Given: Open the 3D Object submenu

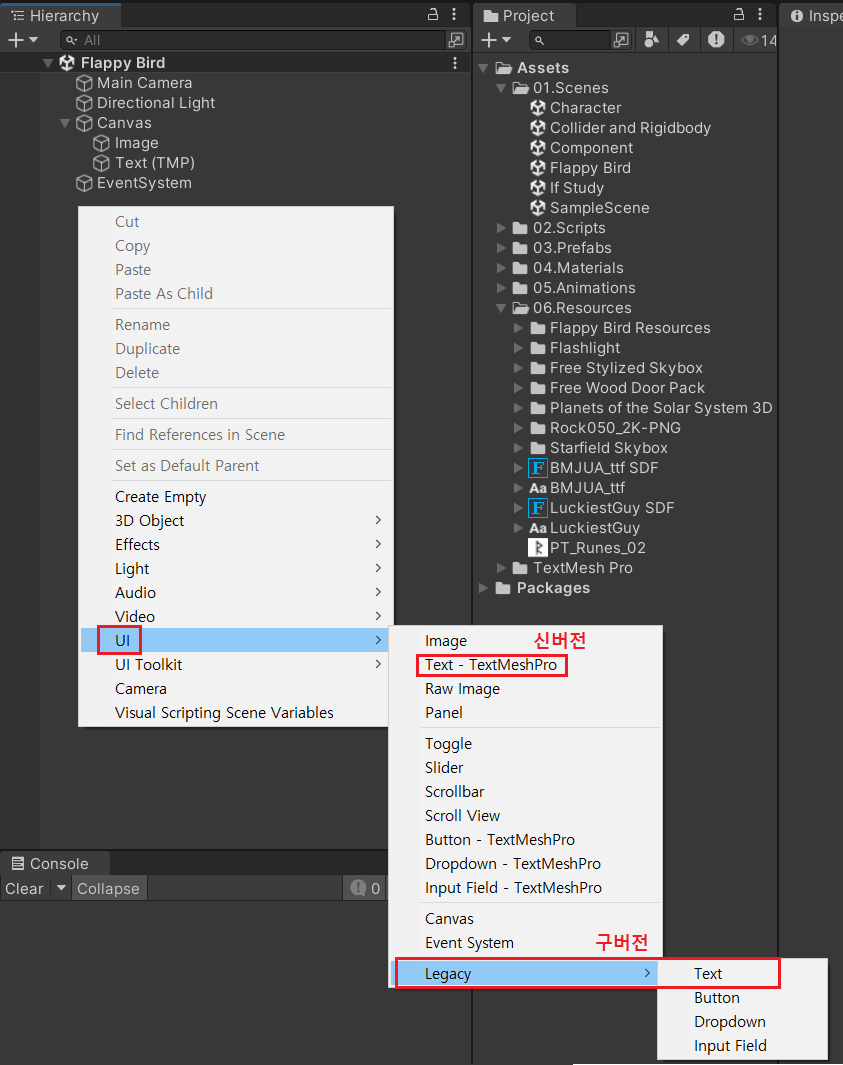Looking at the screenshot, I should (235, 520).
